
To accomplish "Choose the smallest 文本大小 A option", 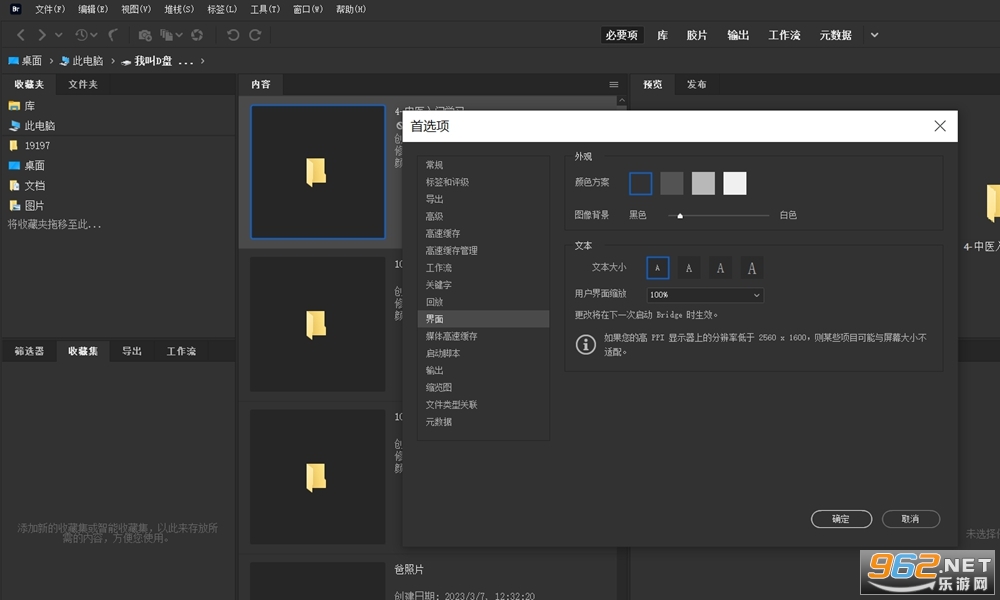I will tap(658, 268).
